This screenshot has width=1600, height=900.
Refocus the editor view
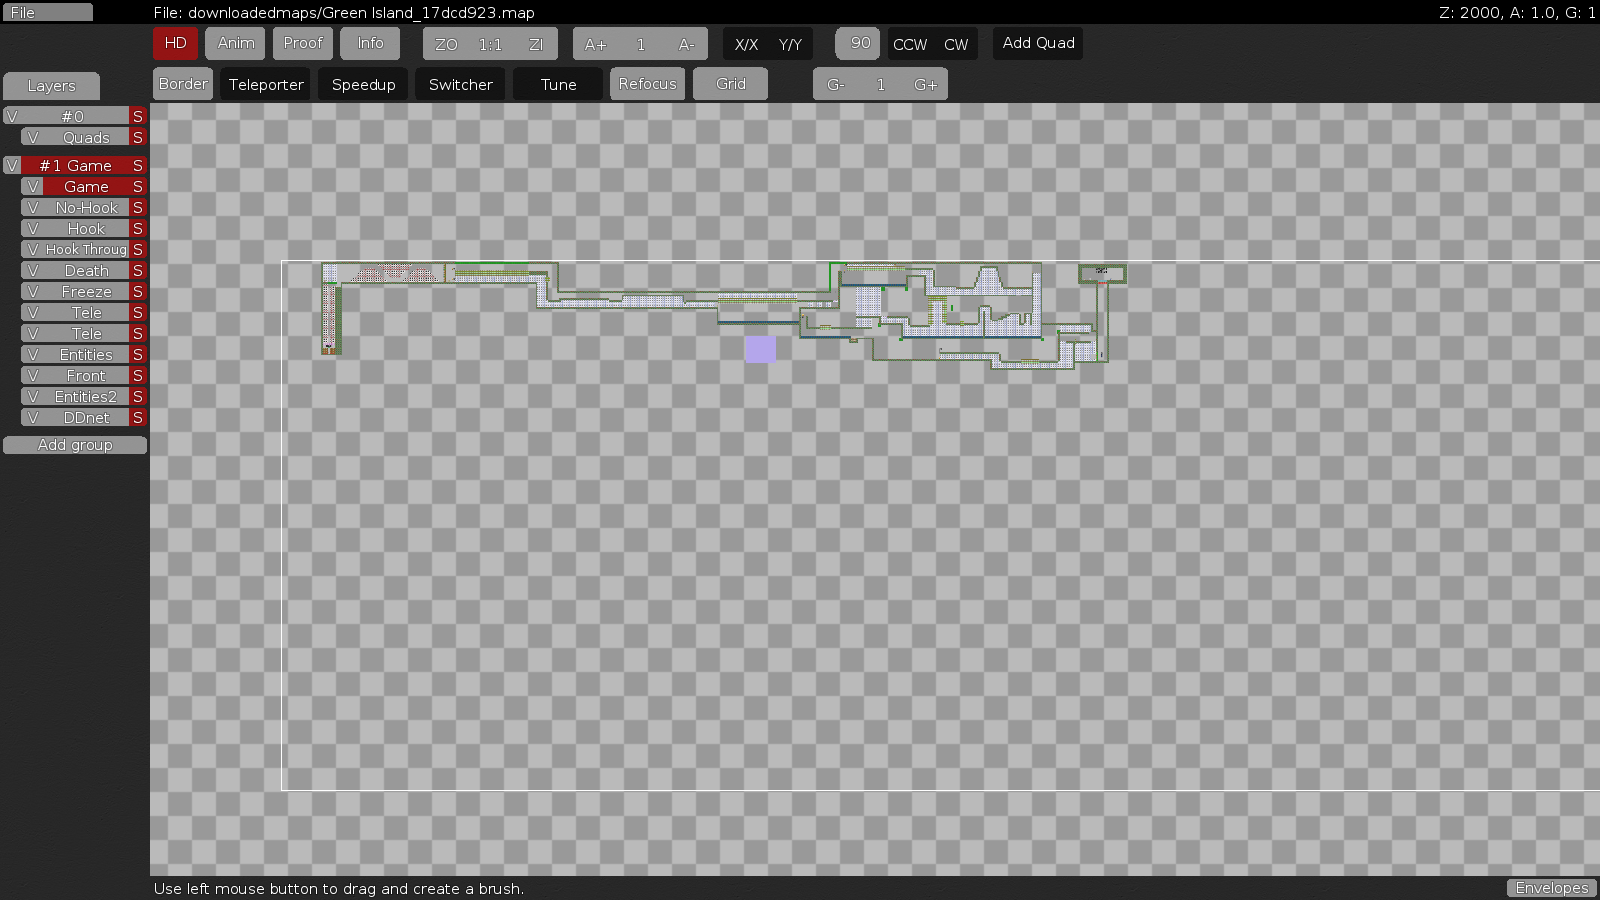coord(647,84)
